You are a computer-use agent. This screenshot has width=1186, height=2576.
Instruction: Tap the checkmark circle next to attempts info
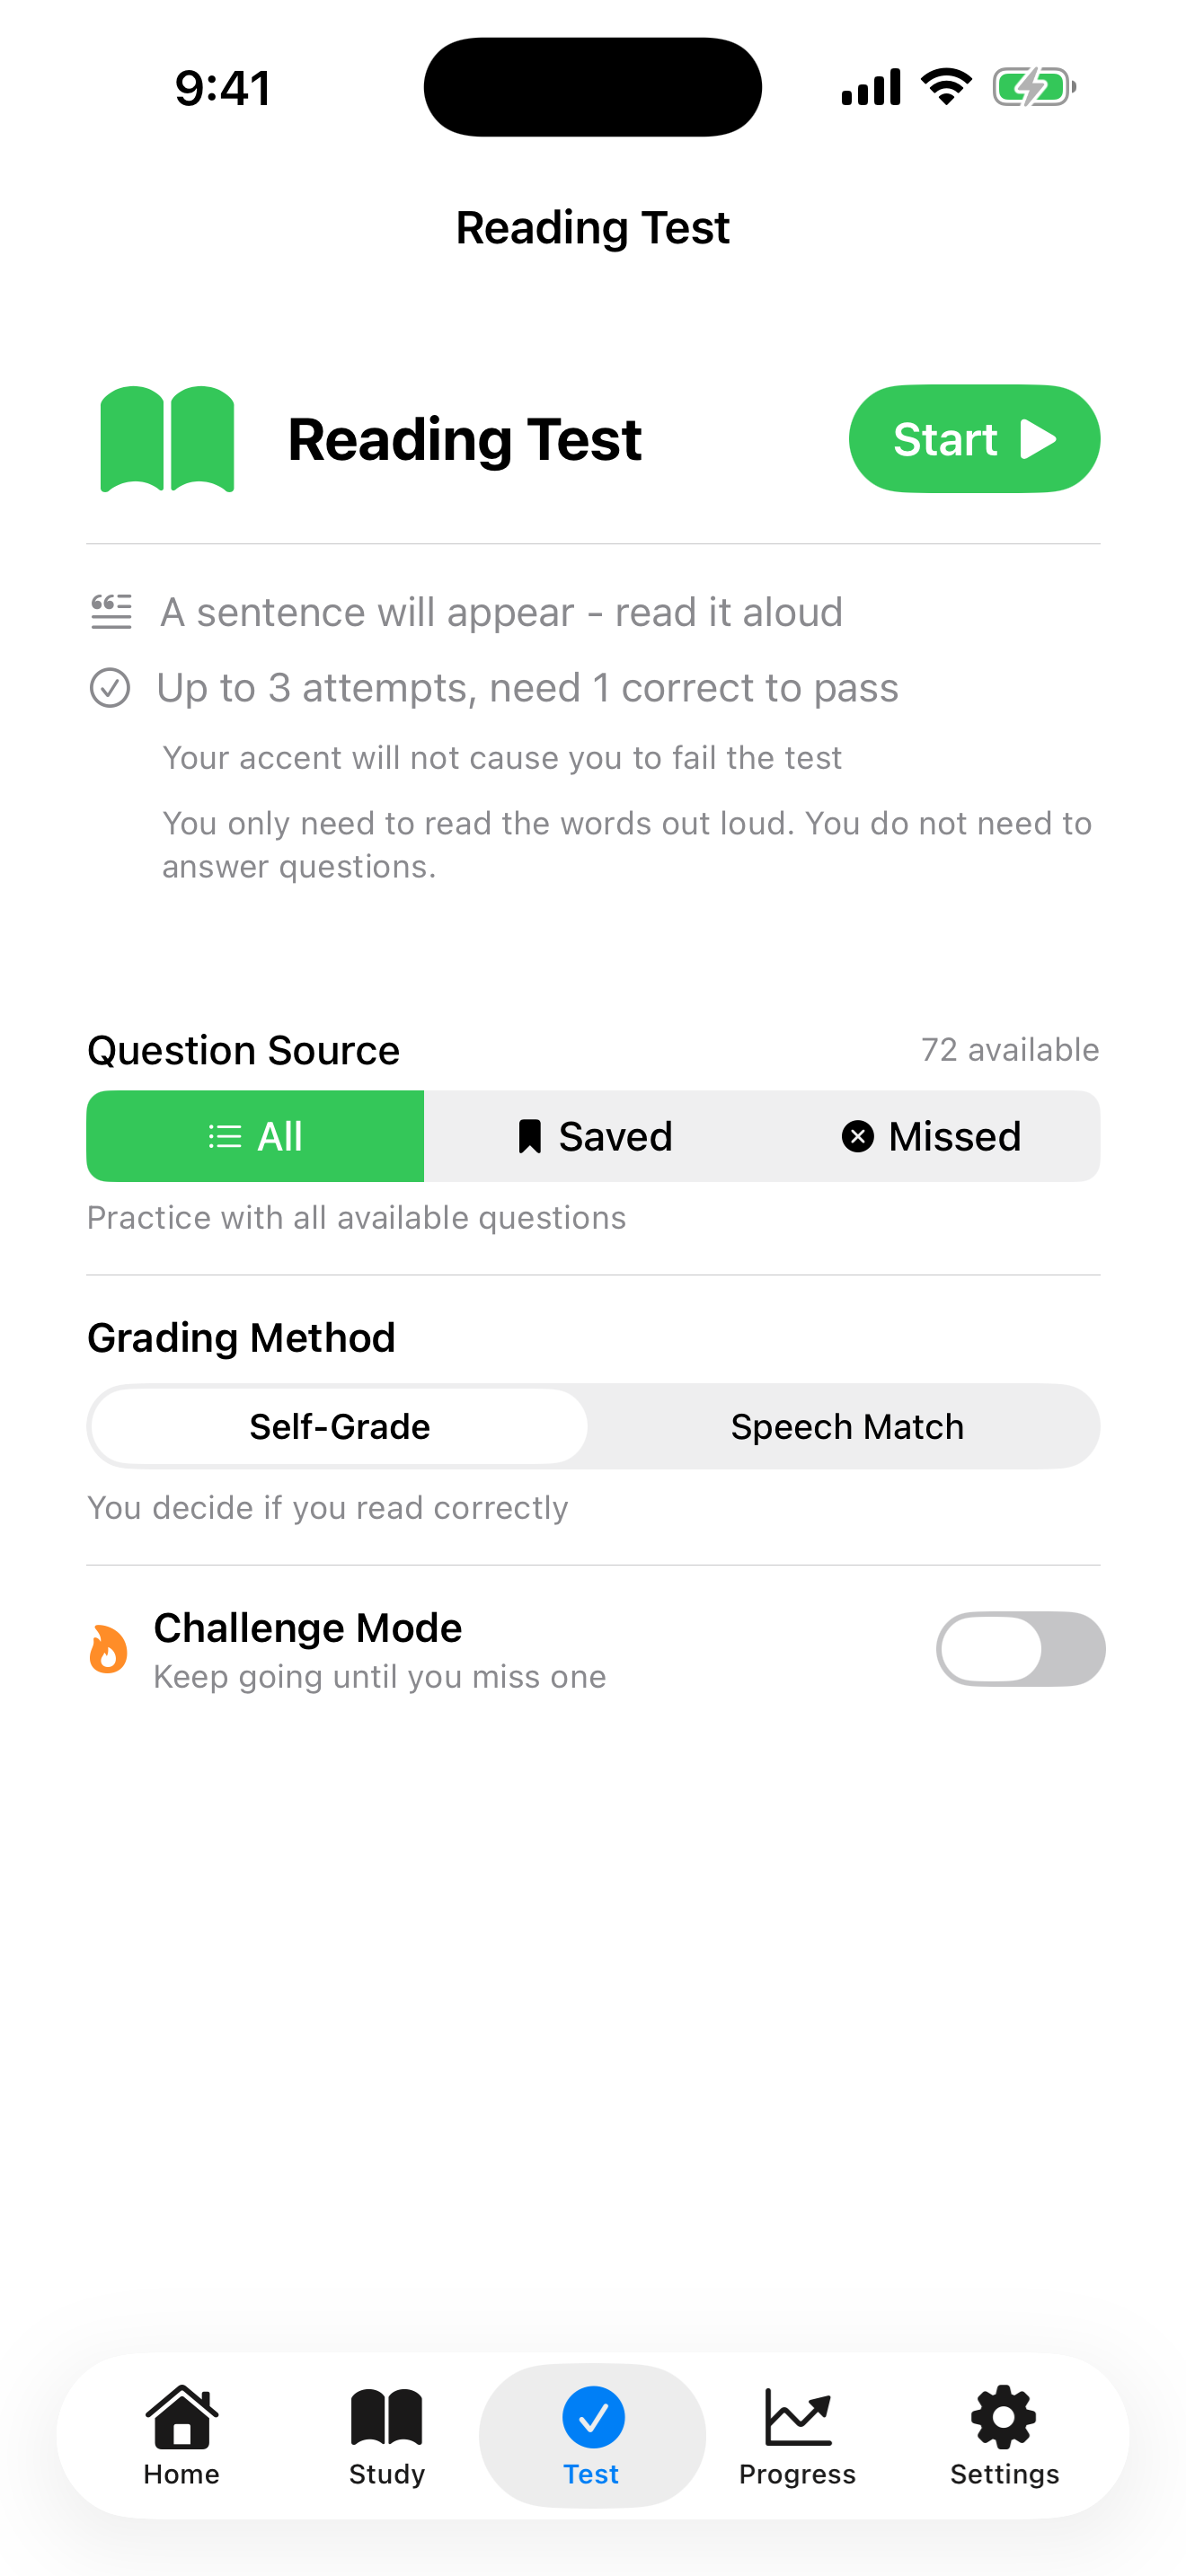(x=111, y=687)
